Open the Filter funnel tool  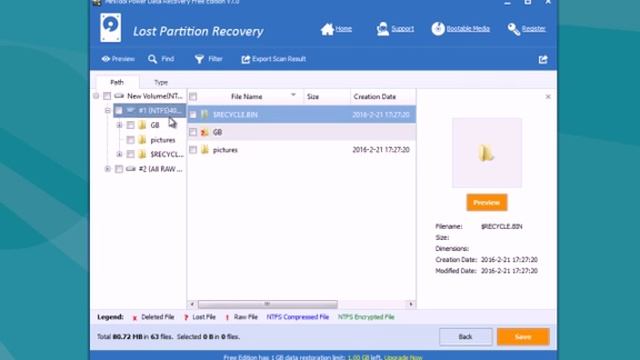199,59
